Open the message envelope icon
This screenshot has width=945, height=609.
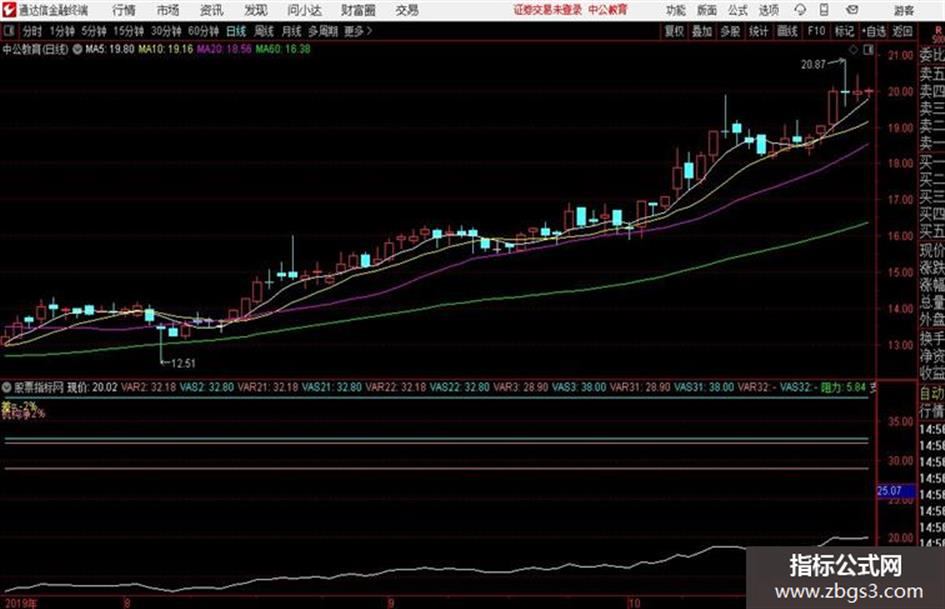pyautogui.click(x=852, y=10)
